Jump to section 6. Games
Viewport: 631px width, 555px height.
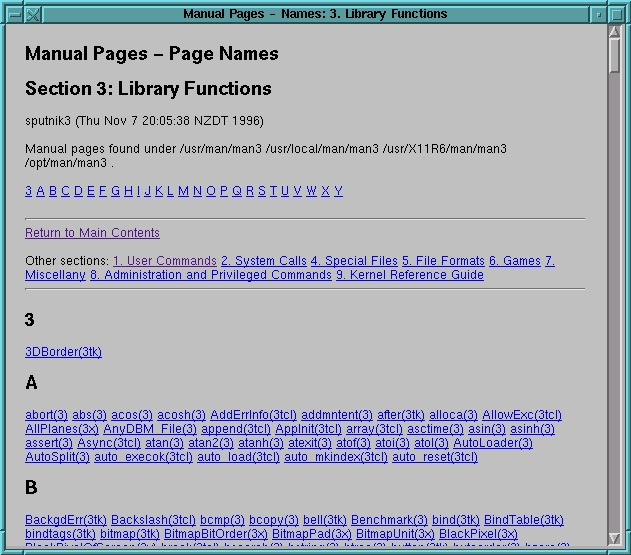[514, 261]
